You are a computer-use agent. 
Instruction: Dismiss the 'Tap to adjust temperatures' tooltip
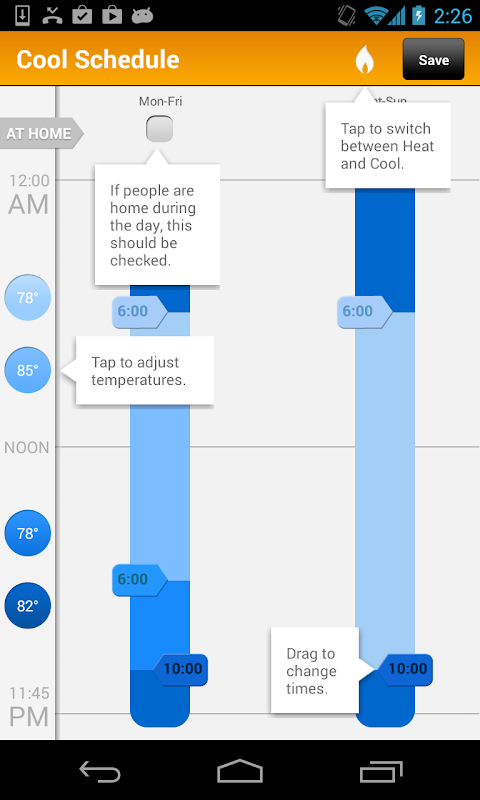[x=144, y=371]
